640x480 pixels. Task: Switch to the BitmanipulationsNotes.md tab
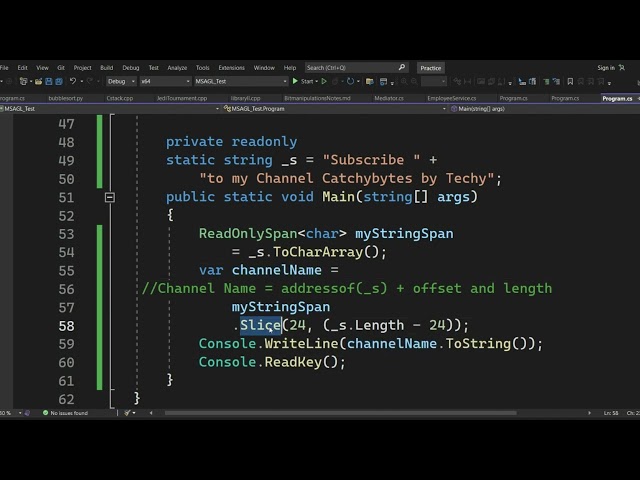pyautogui.click(x=317, y=98)
